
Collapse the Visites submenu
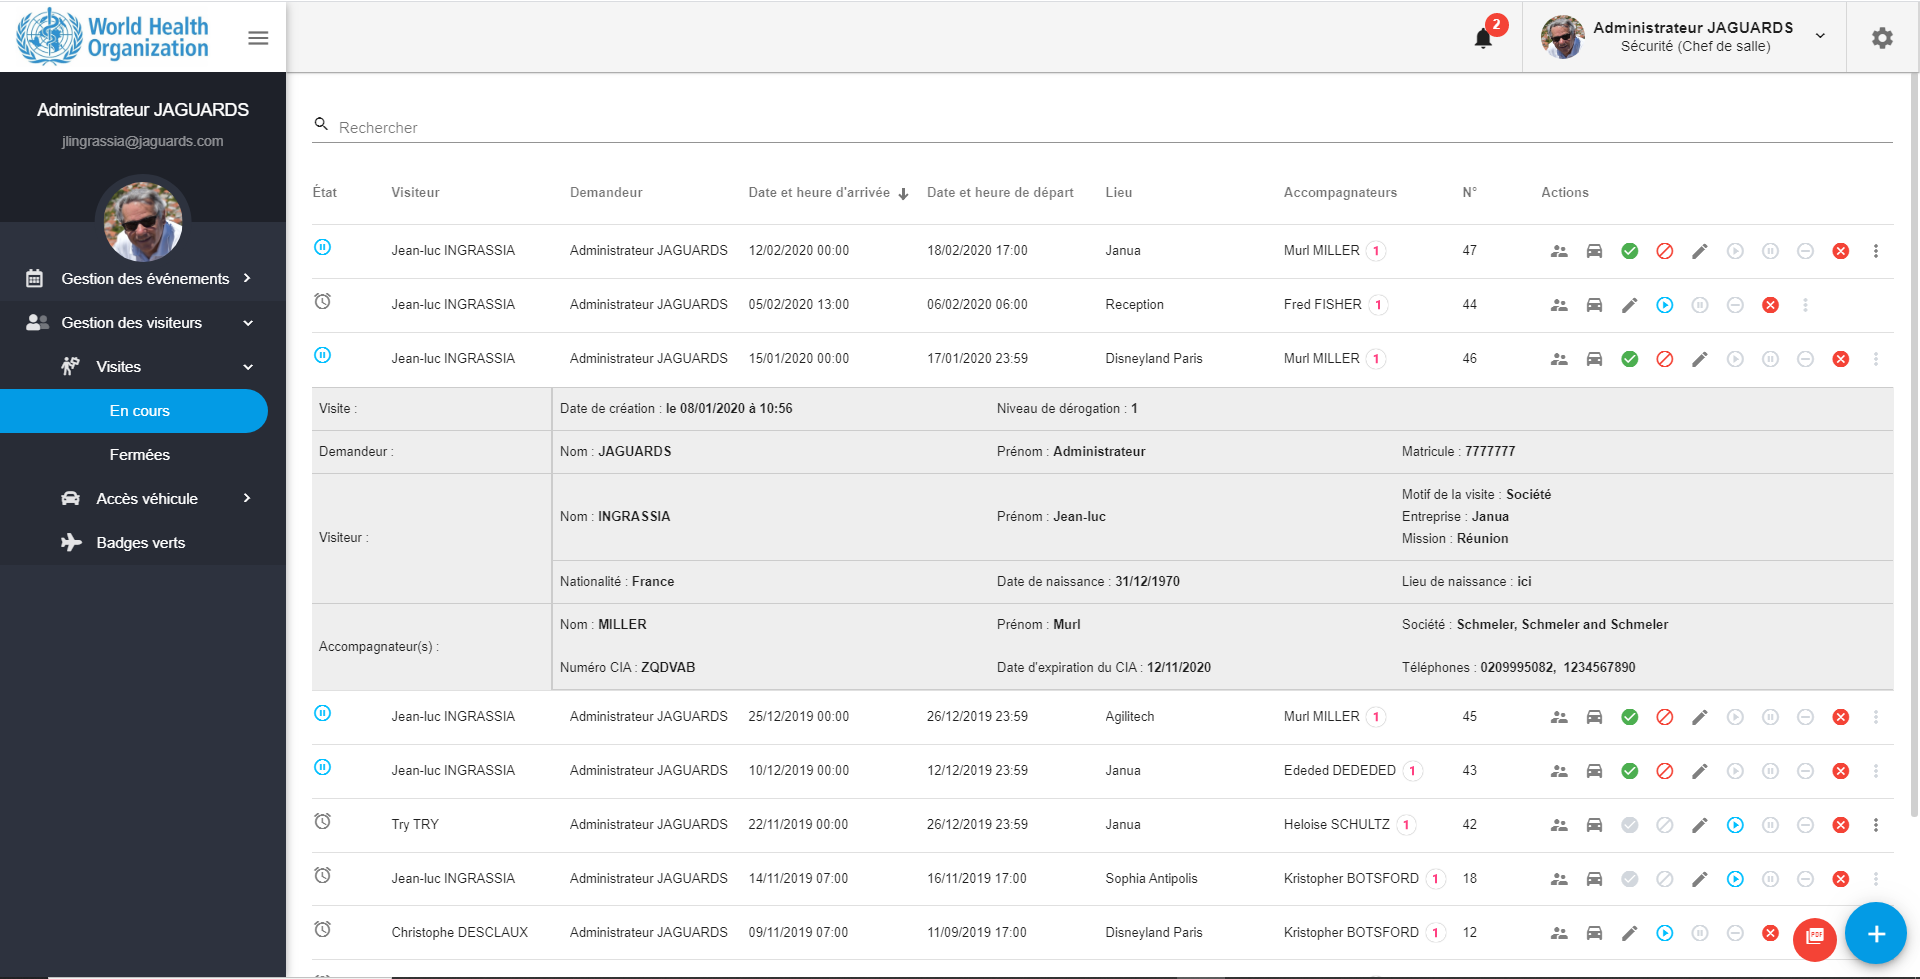point(143,366)
